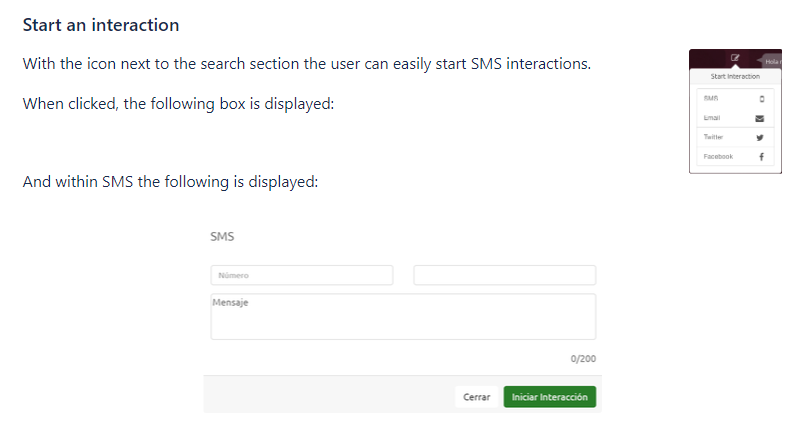The image size is (804, 432).
Task: Click the empty field beside Número
Action: tap(504, 275)
